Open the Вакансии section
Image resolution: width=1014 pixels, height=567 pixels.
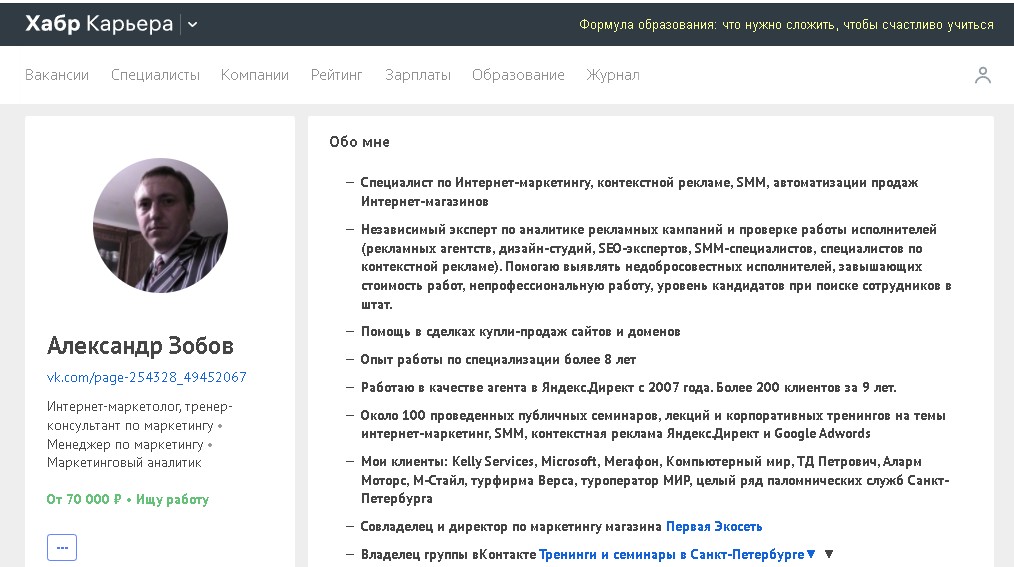tap(57, 75)
